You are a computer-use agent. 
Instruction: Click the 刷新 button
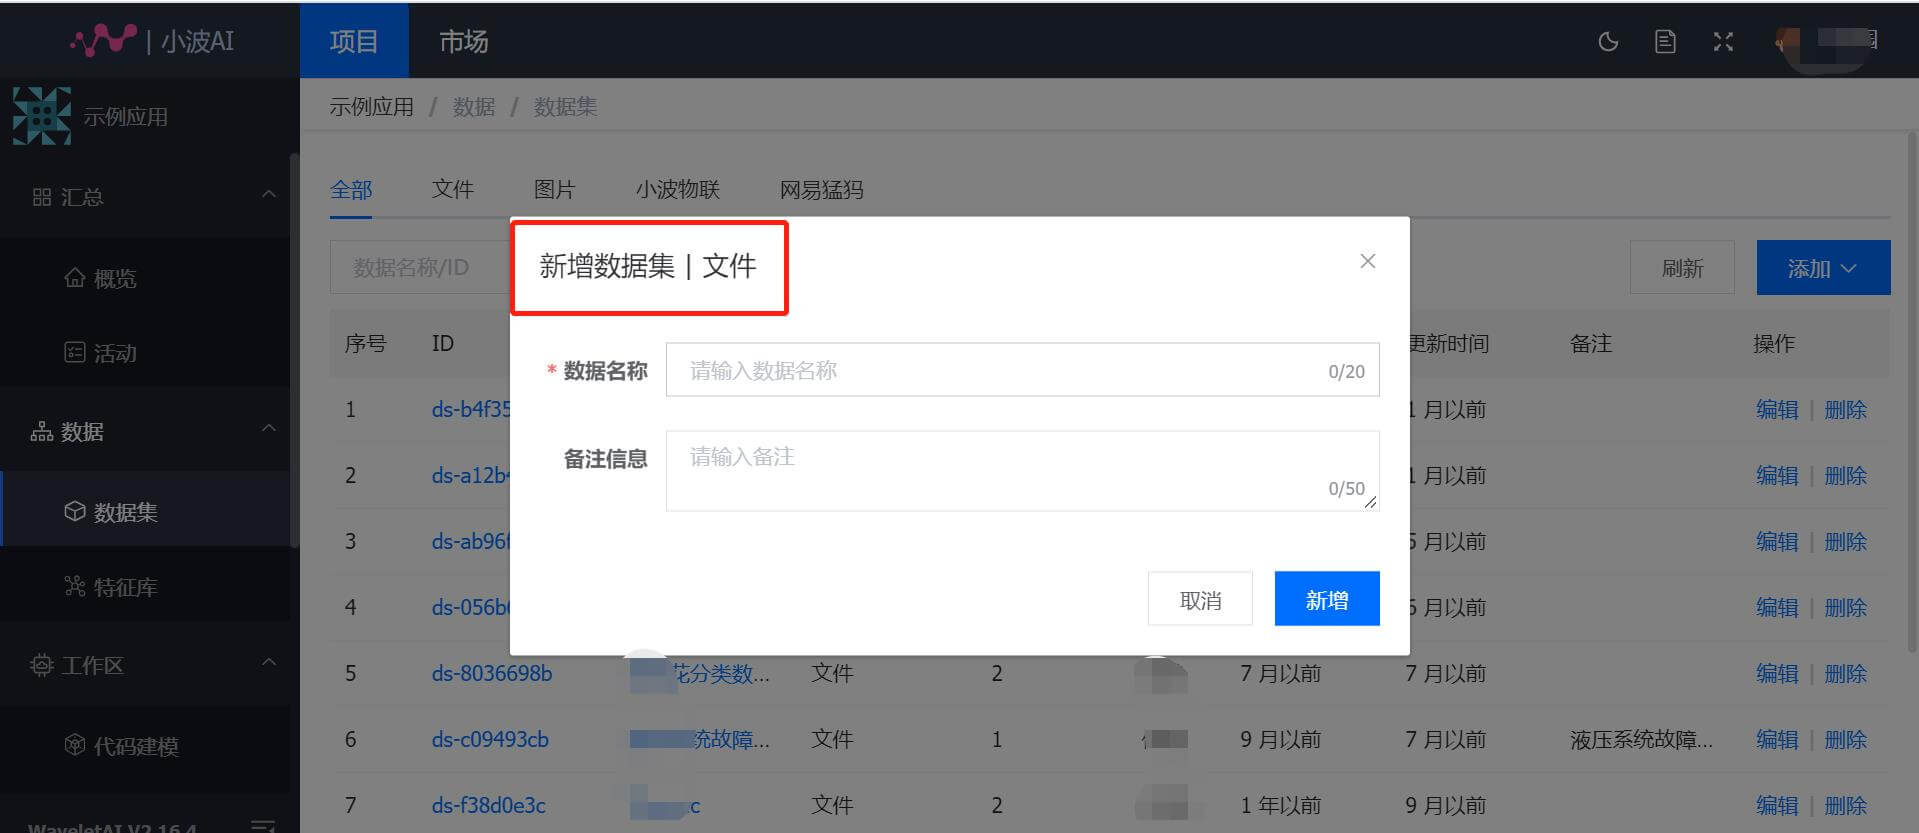pyautogui.click(x=1682, y=267)
